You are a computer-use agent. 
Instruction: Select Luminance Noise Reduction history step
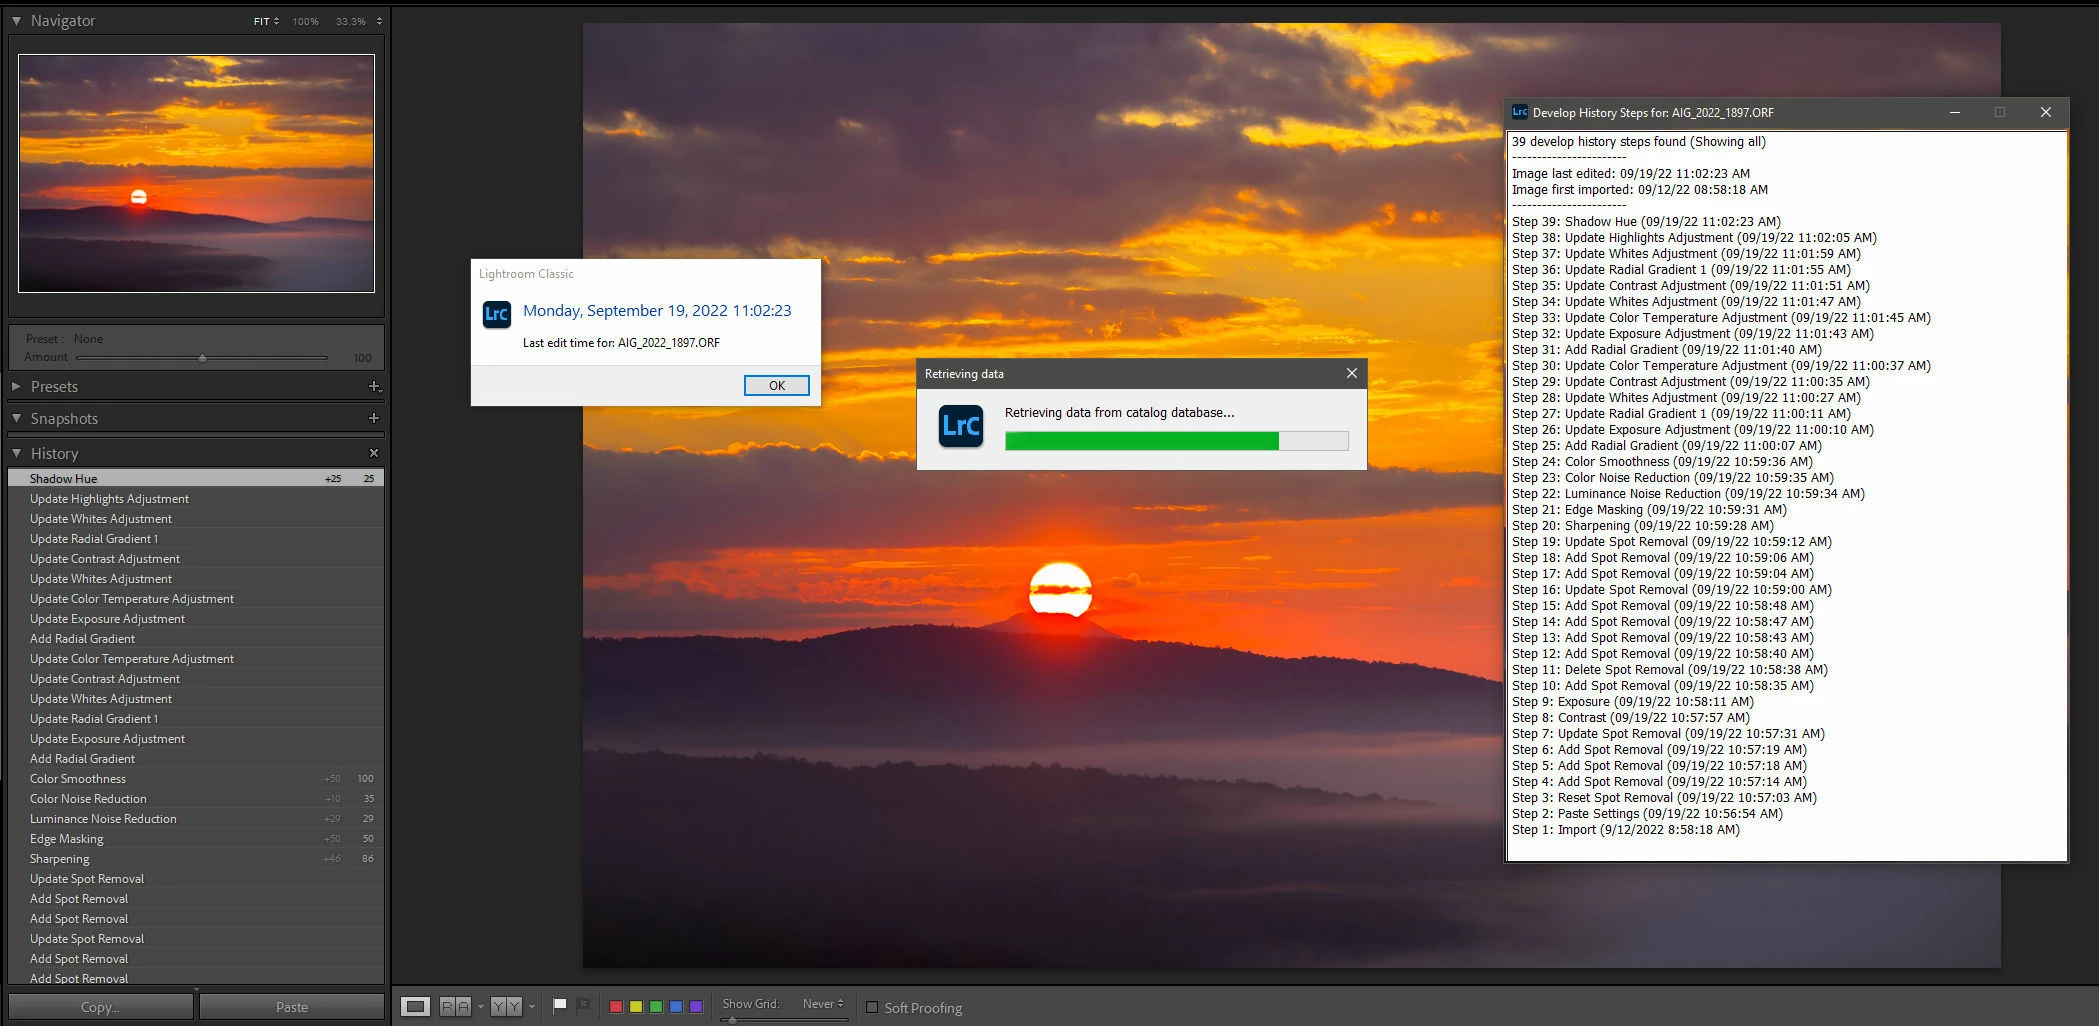coord(196,818)
